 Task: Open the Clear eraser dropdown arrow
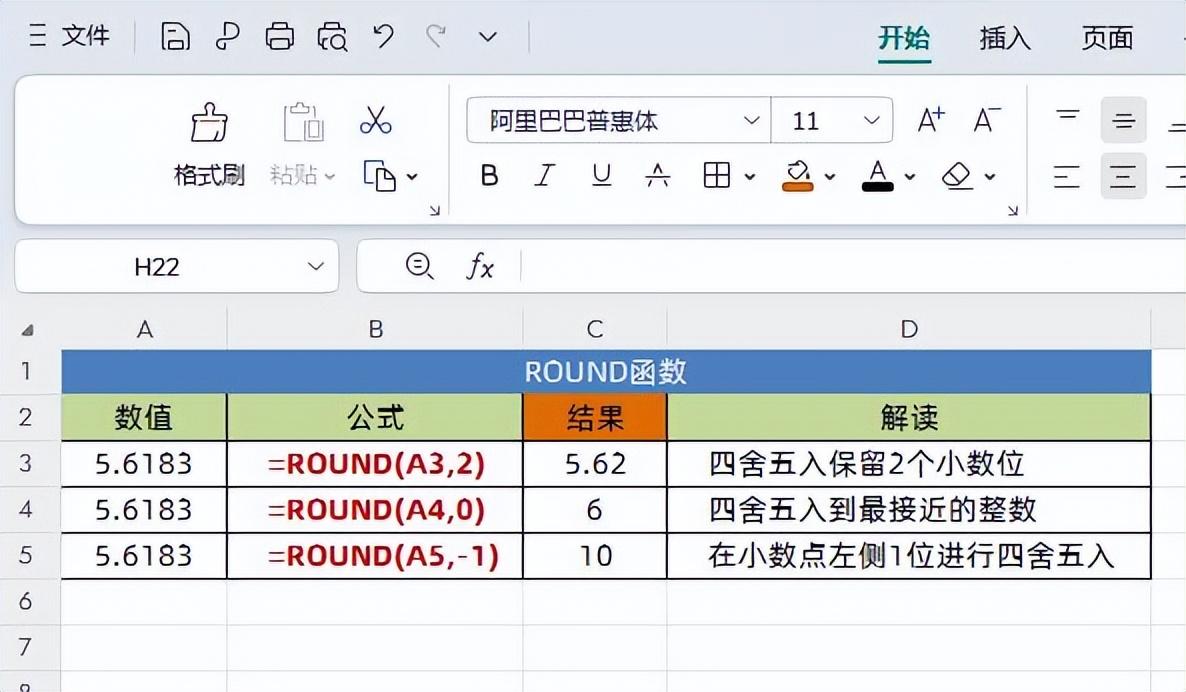(x=990, y=177)
